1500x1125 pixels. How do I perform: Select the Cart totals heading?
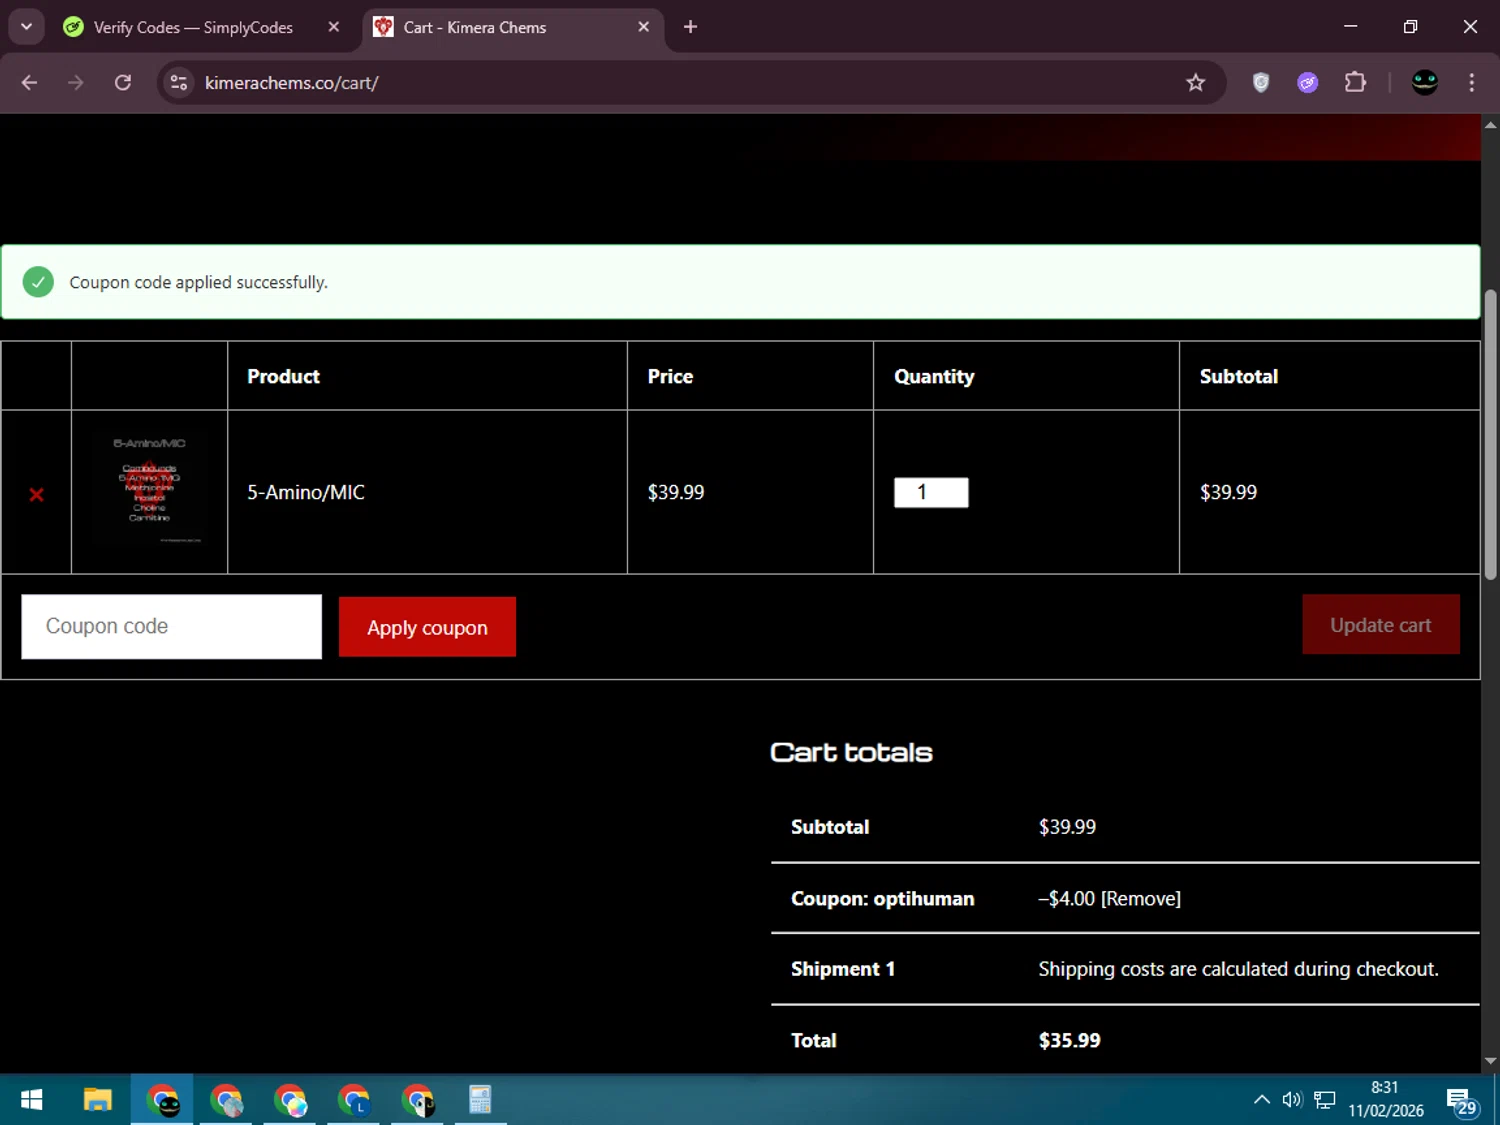(851, 752)
